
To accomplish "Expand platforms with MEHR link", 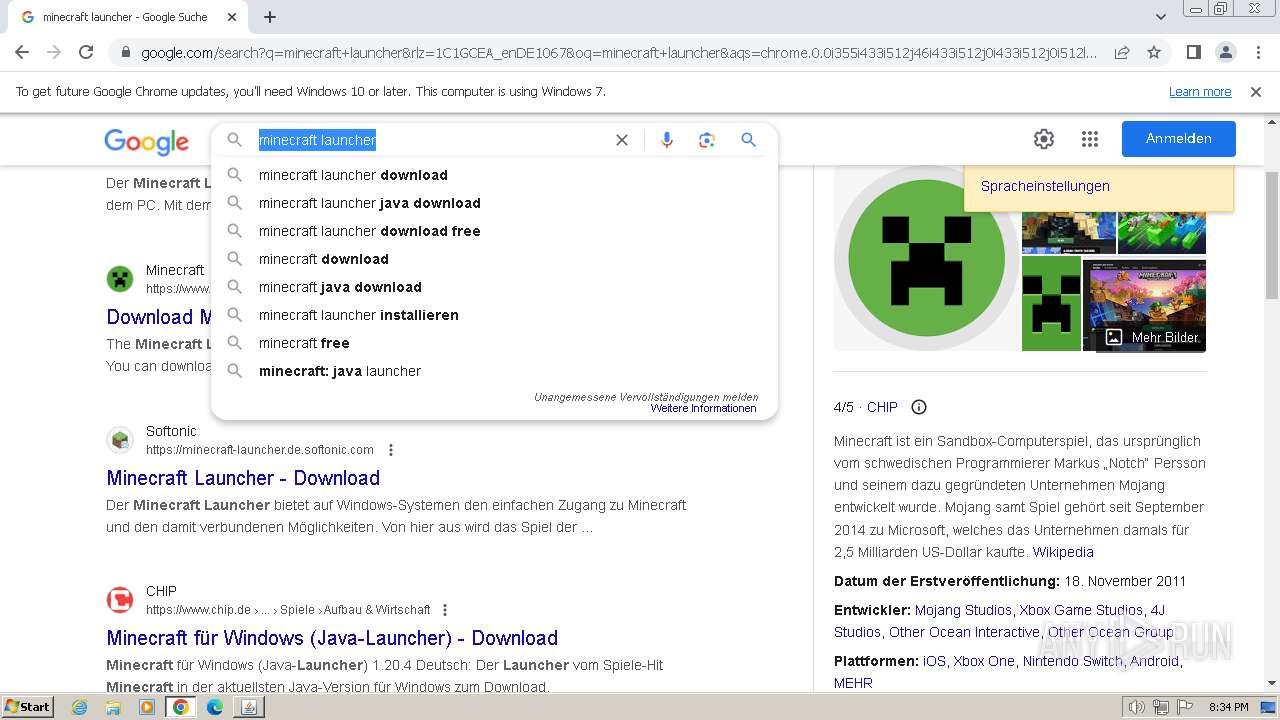I will pyautogui.click(x=853, y=683).
